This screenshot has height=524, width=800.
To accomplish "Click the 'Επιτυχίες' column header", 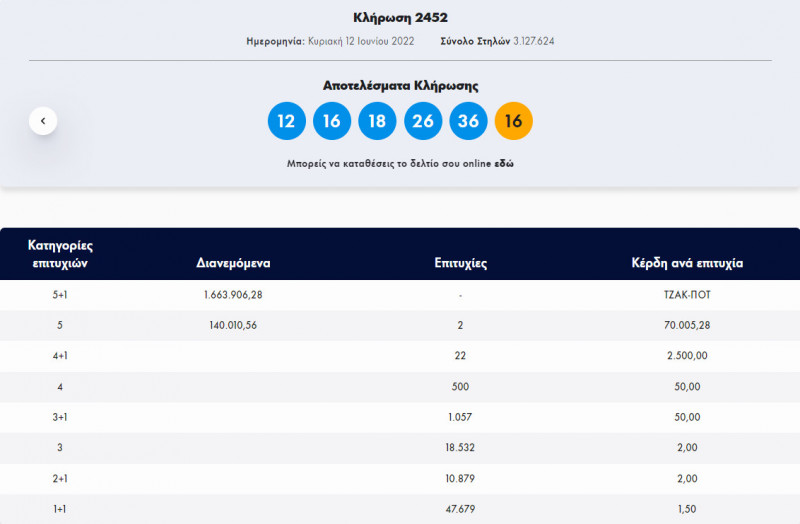I will tap(460, 264).
